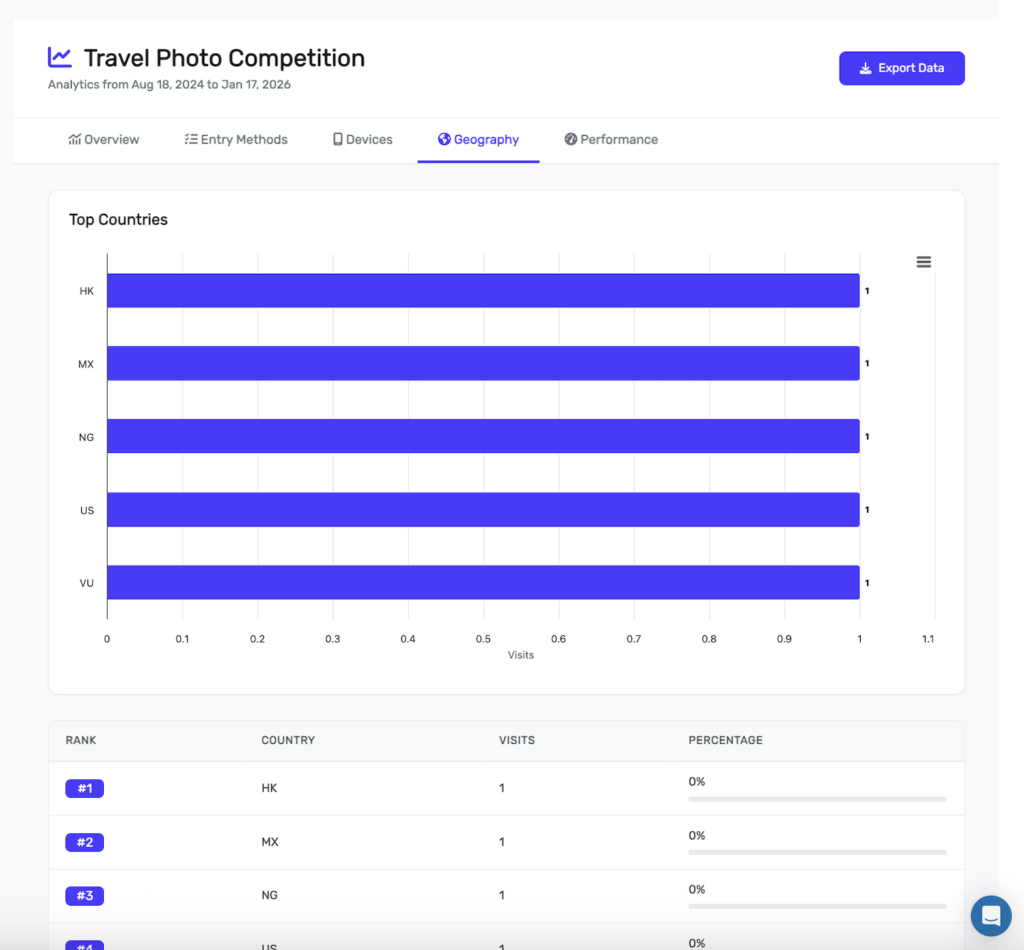Image resolution: width=1024 pixels, height=950 pixels.
Task: Switch to the Overview tab
Action: pos(104,139)
